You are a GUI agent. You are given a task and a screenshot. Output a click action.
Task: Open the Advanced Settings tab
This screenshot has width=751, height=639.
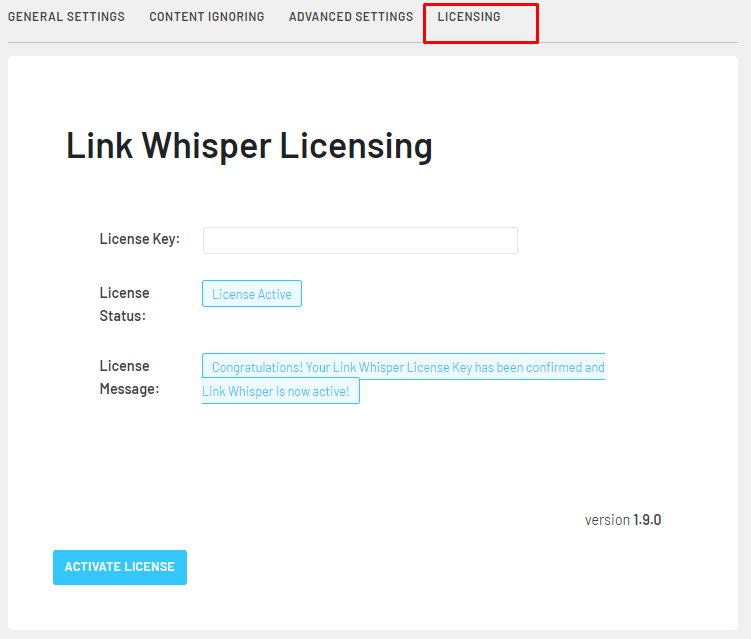(351, 17)
